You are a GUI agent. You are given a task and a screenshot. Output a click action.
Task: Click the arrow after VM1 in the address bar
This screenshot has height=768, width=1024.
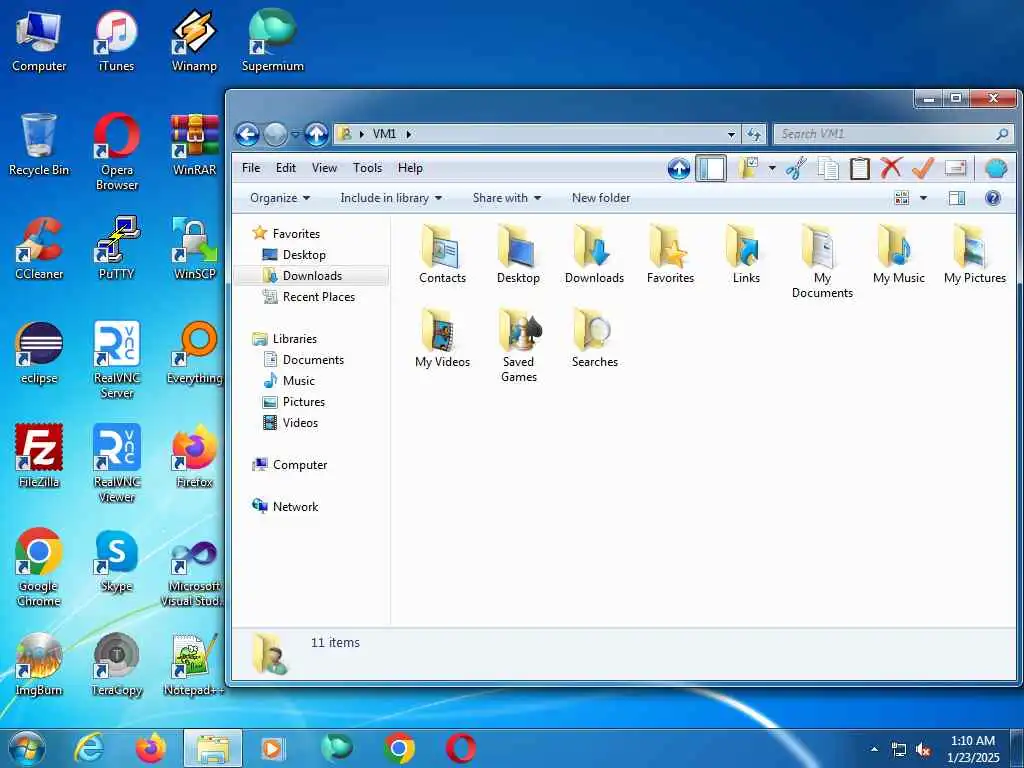[x=409, y=135]
